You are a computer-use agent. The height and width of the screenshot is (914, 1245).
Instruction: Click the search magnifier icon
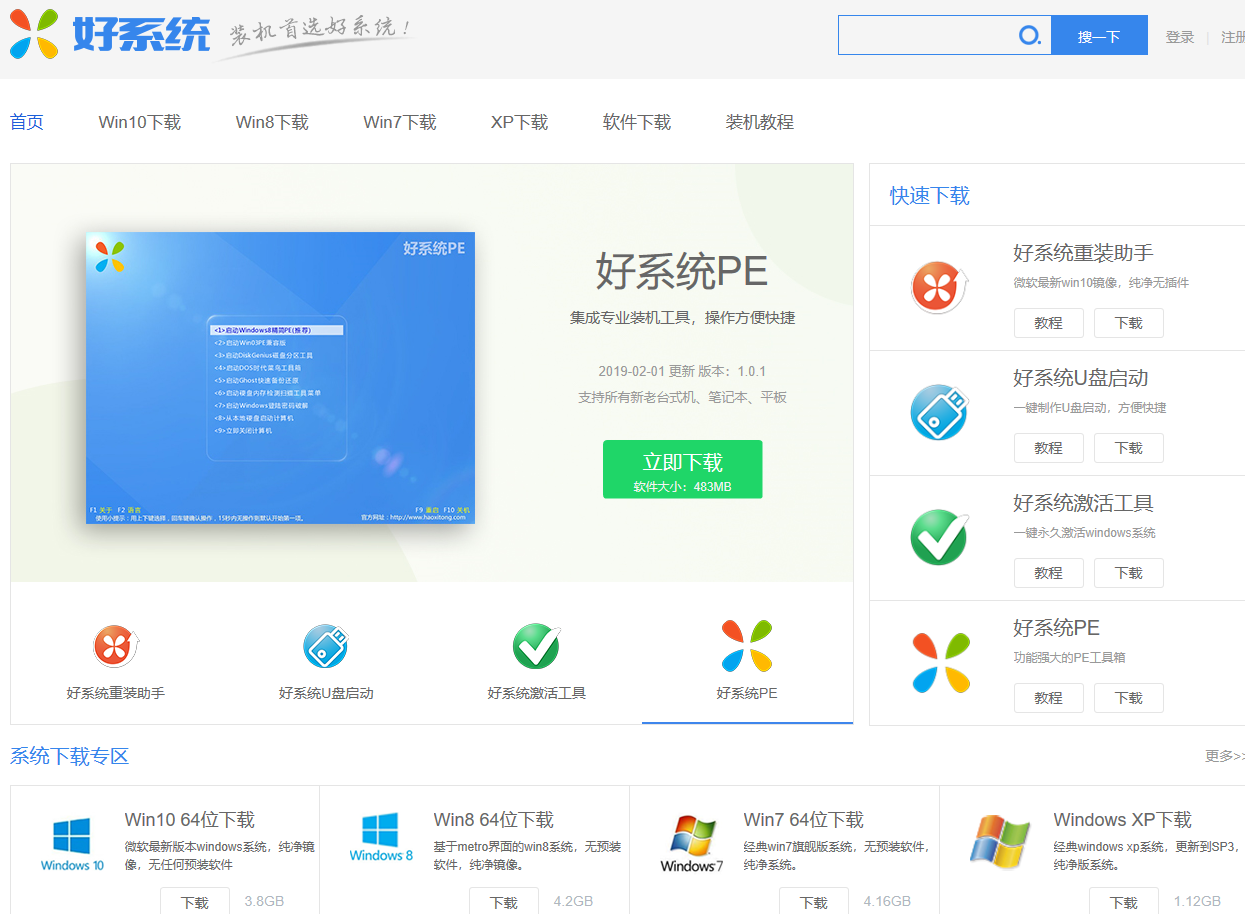click(1029, 36)
